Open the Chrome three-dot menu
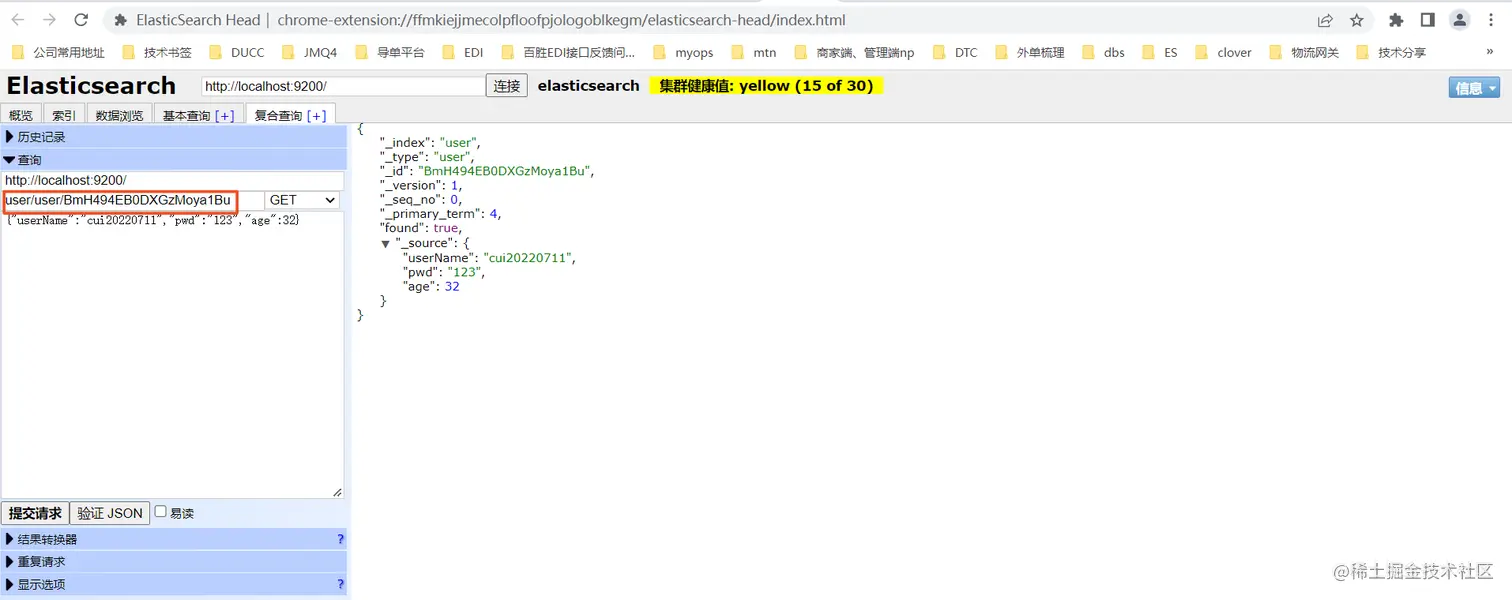Image resolution: width=1512 pixels, height=600 pixels. 1491,20
